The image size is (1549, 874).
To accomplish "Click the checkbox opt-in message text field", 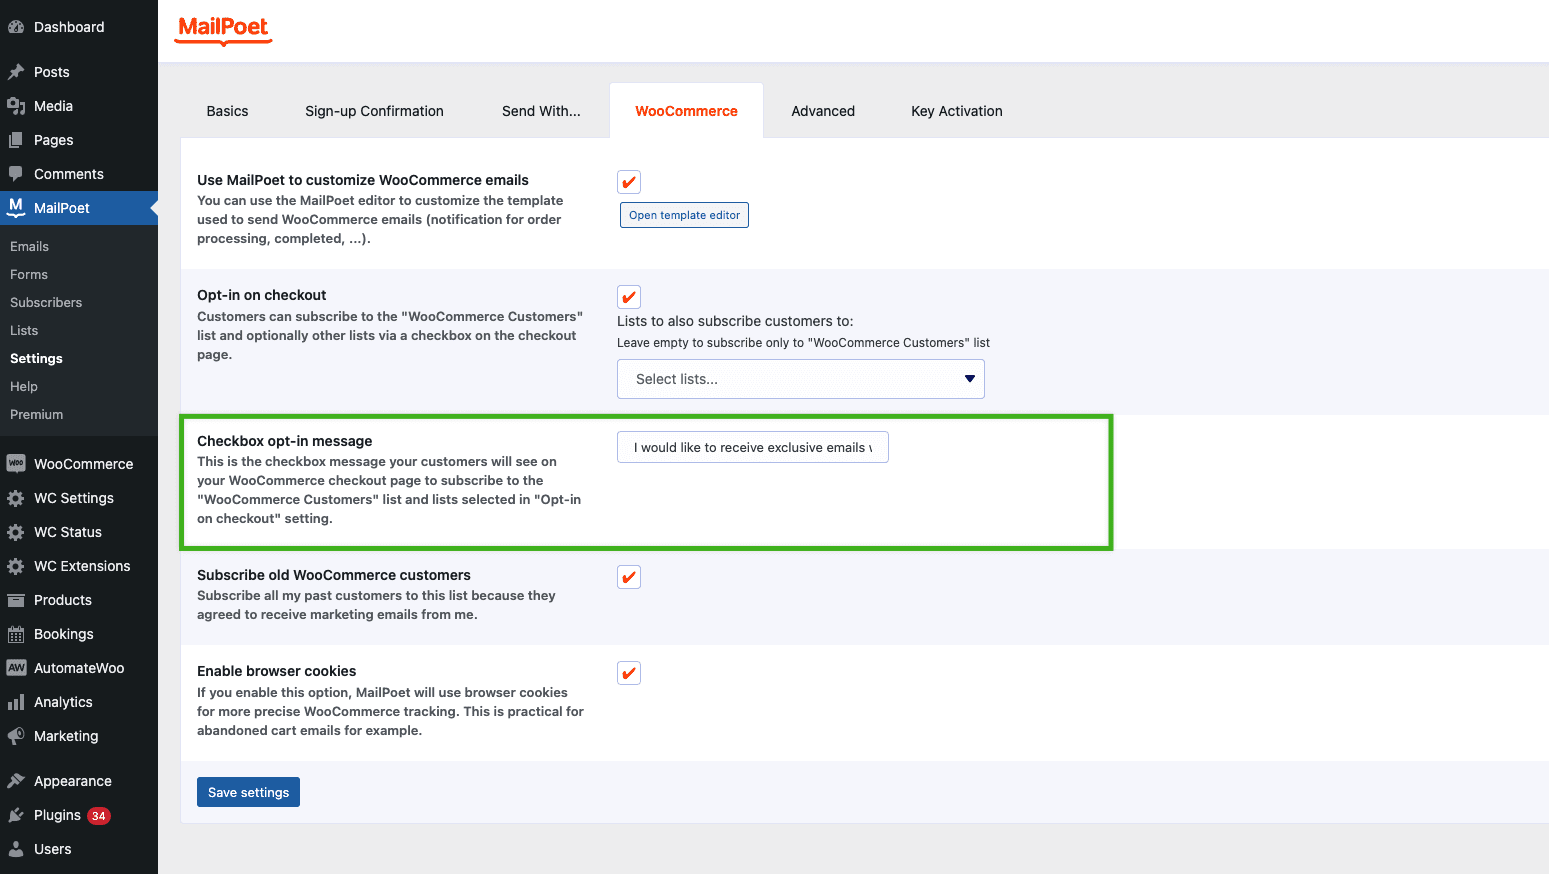I will pos(753,447).
